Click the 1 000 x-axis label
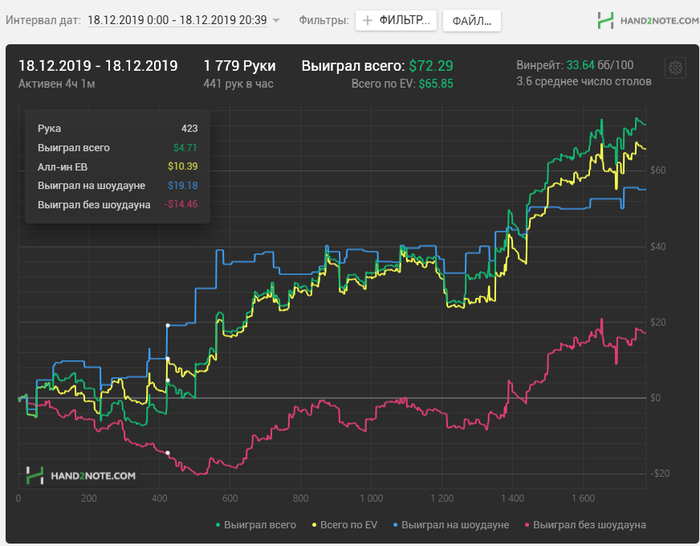 click(371, 498)
